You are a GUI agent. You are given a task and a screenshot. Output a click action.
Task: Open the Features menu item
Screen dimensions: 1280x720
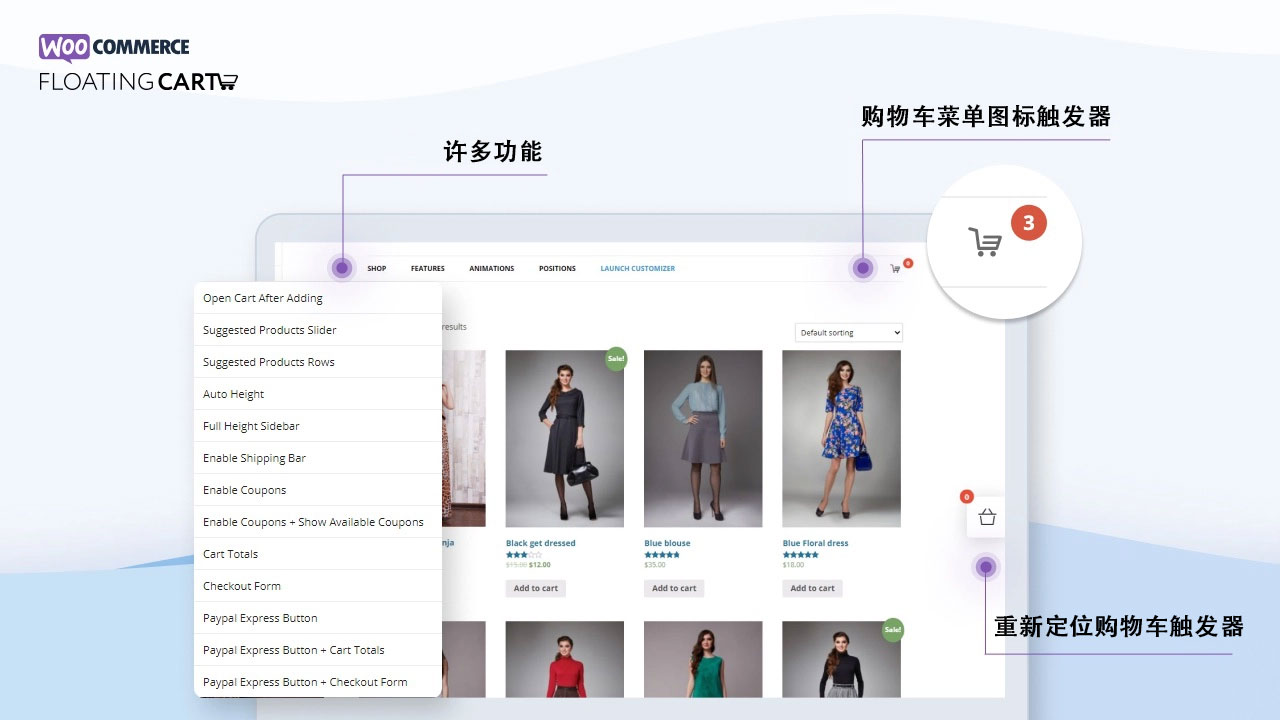tap(427, 268)
